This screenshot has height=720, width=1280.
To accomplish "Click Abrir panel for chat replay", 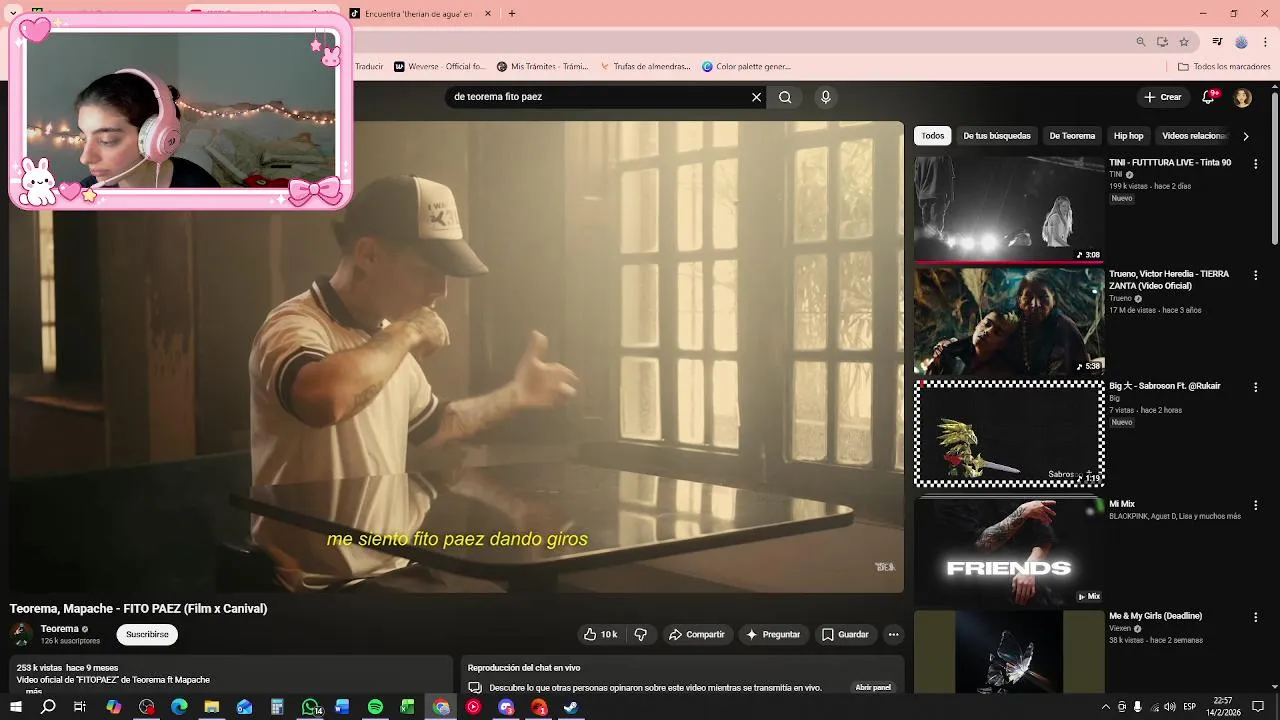I will pos(873,688).
